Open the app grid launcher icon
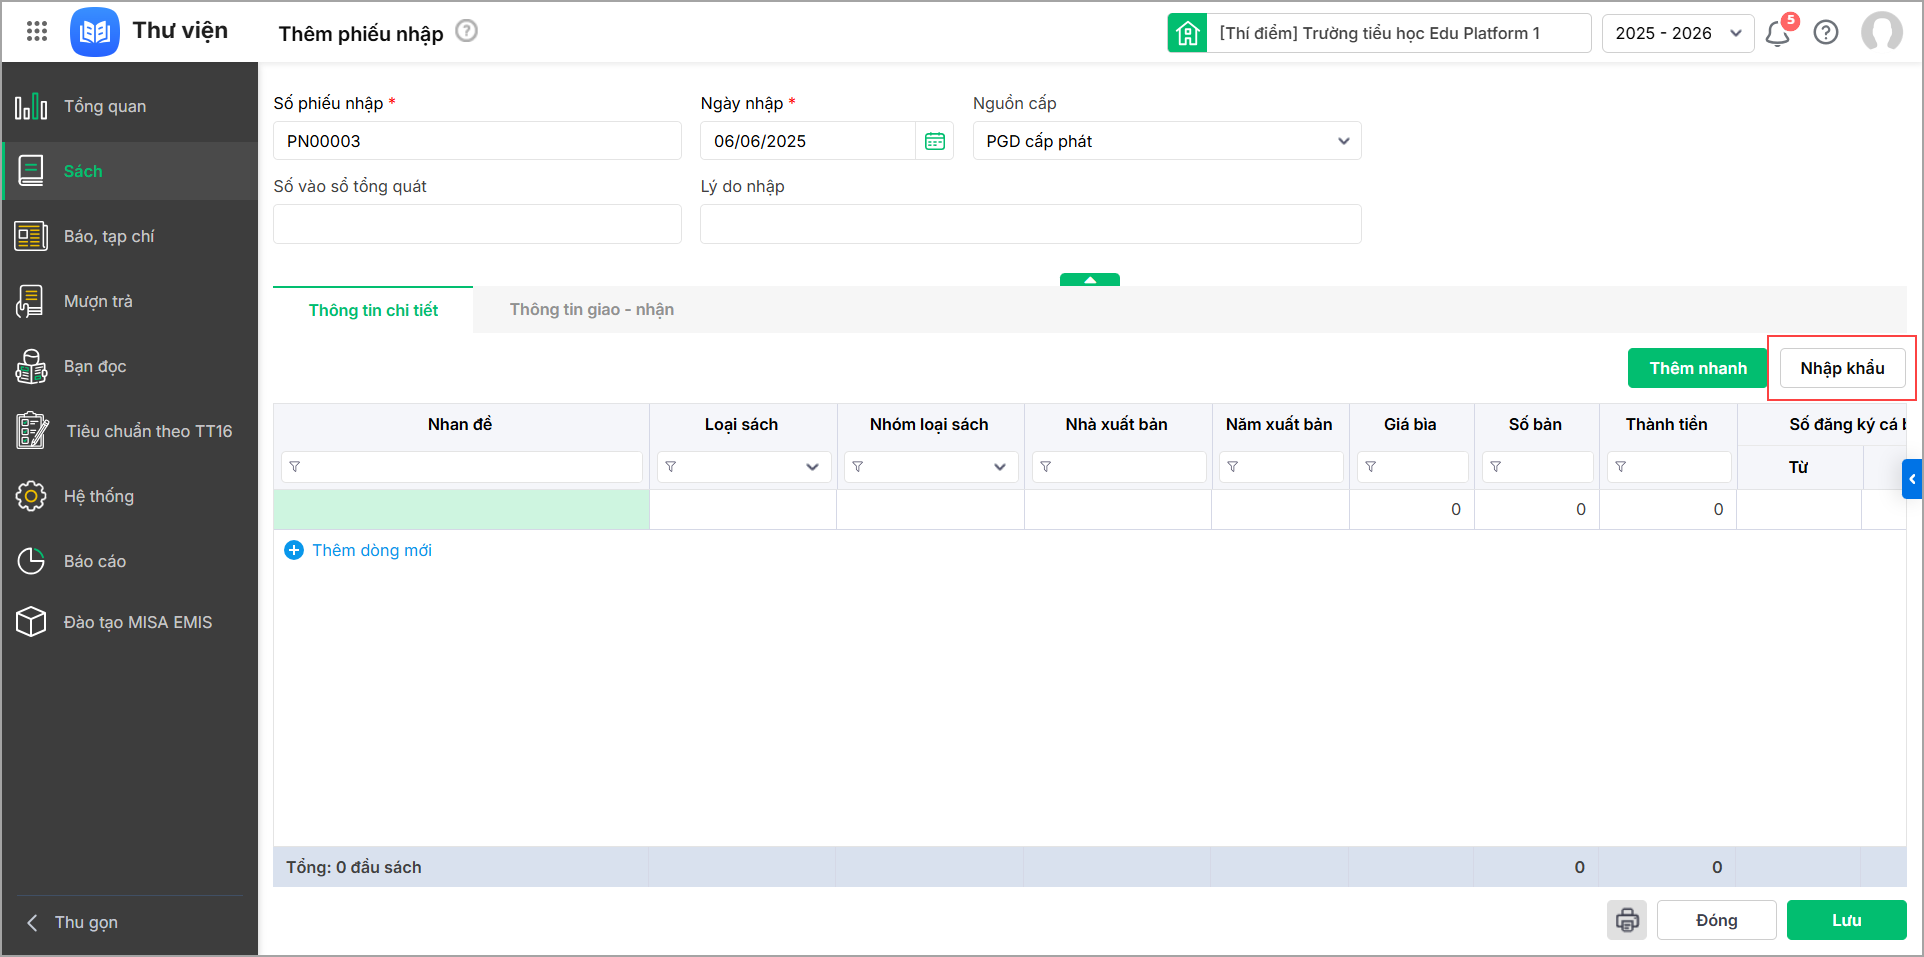The image size is (1924, 957). (x=37, y=31)
